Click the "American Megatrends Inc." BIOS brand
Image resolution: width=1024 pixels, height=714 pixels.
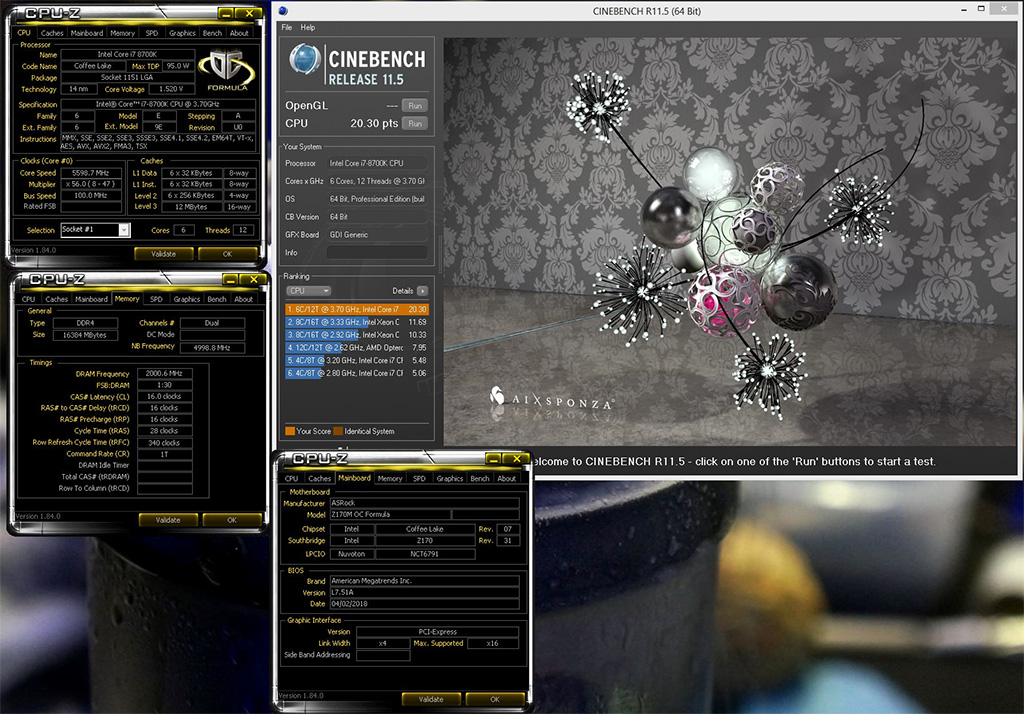(424, 581)
